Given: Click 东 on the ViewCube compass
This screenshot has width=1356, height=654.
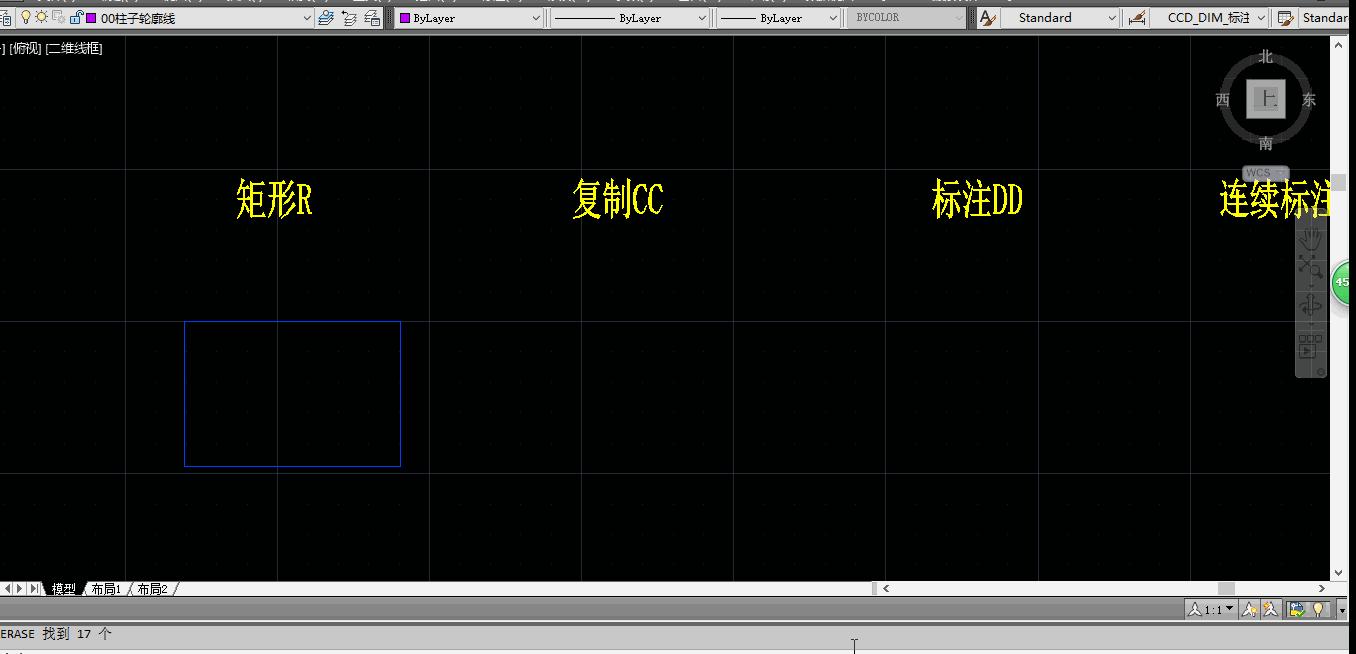Looking at the screenshot, I should tap(1309, 100).
